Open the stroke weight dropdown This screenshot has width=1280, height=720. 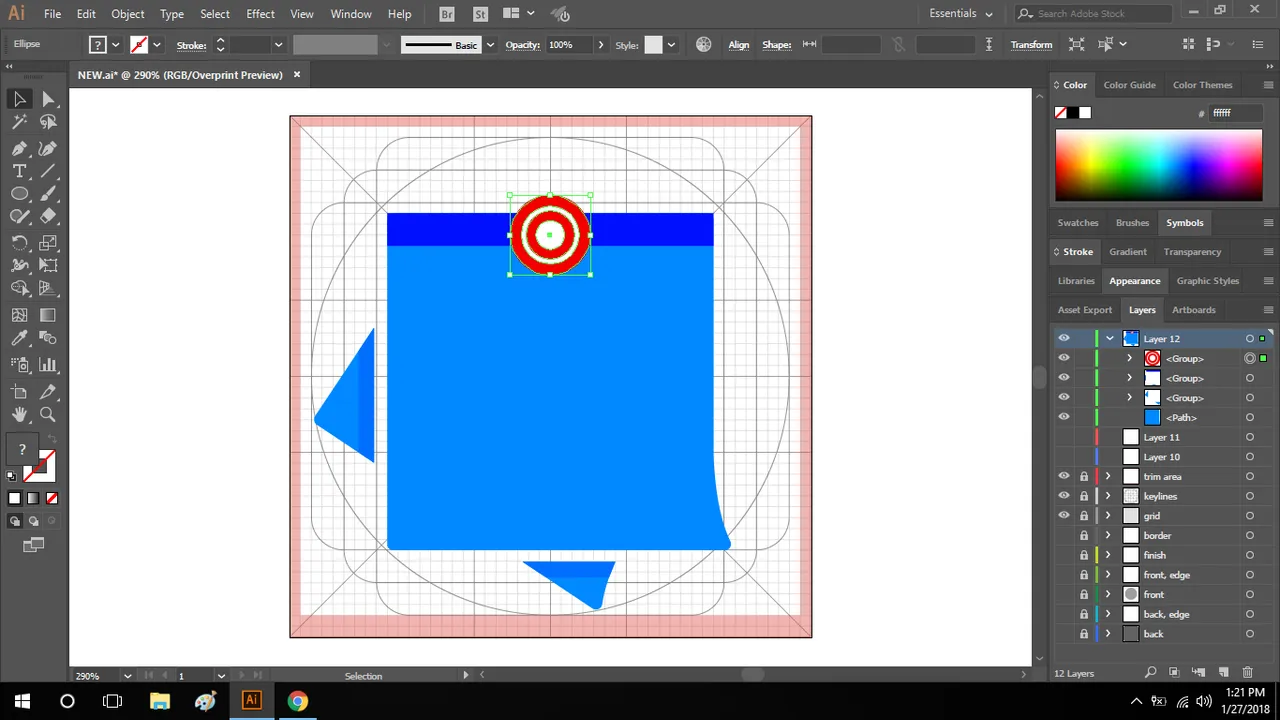pos(278,45)
